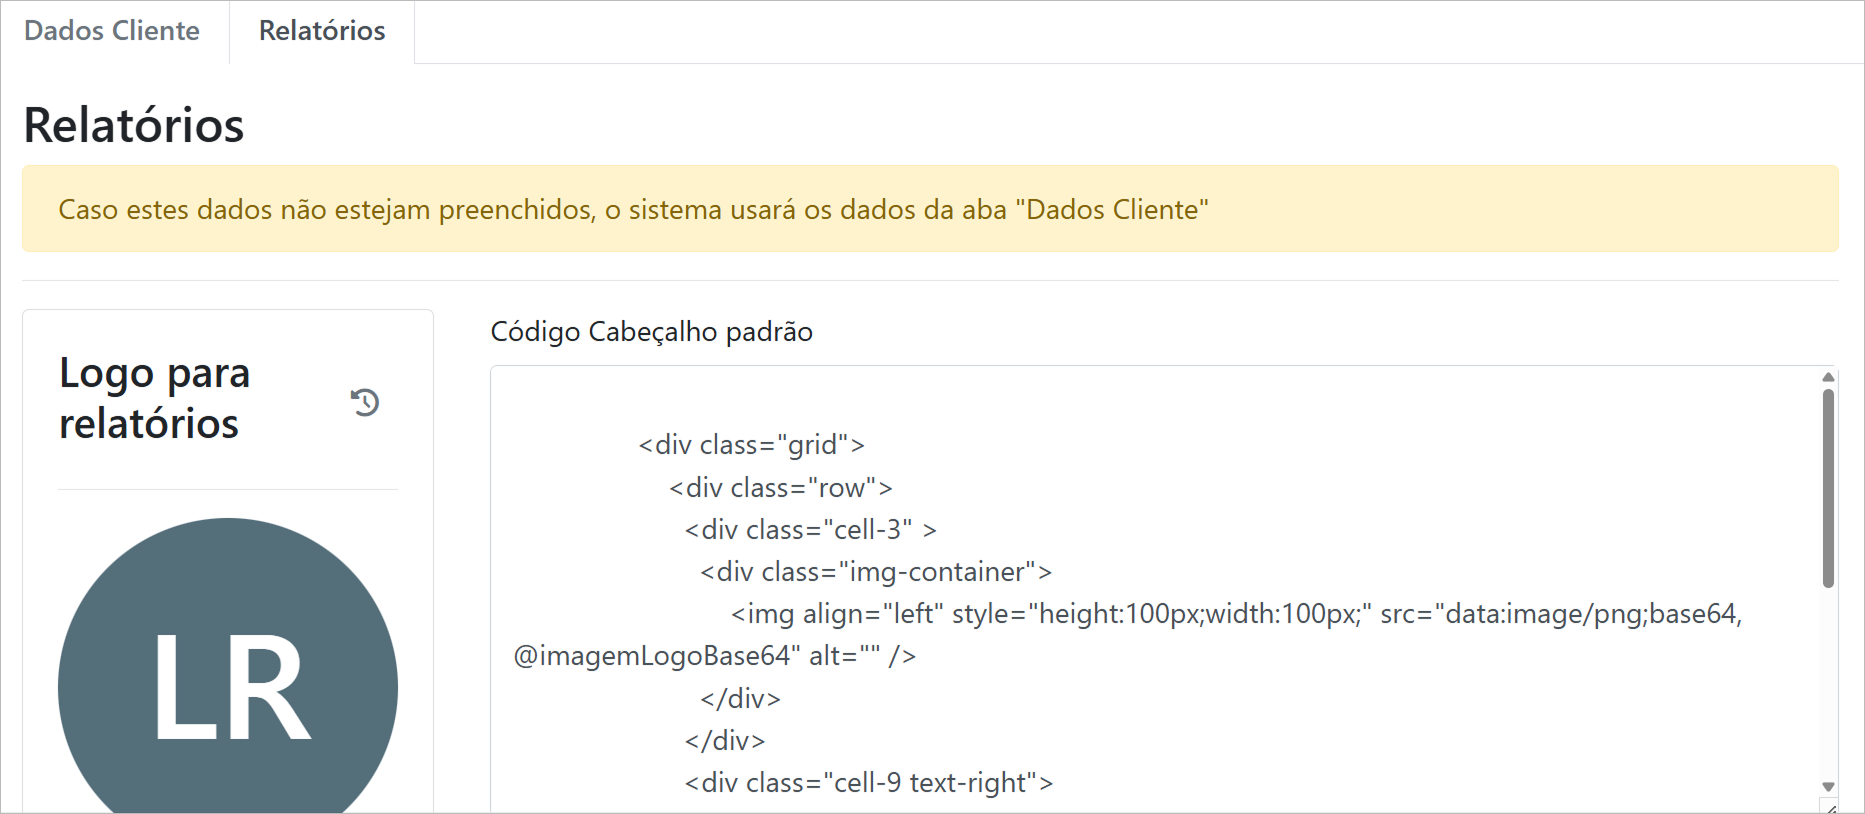
Task: Click the textarea resize handle corner
Action: [1830, 807]
